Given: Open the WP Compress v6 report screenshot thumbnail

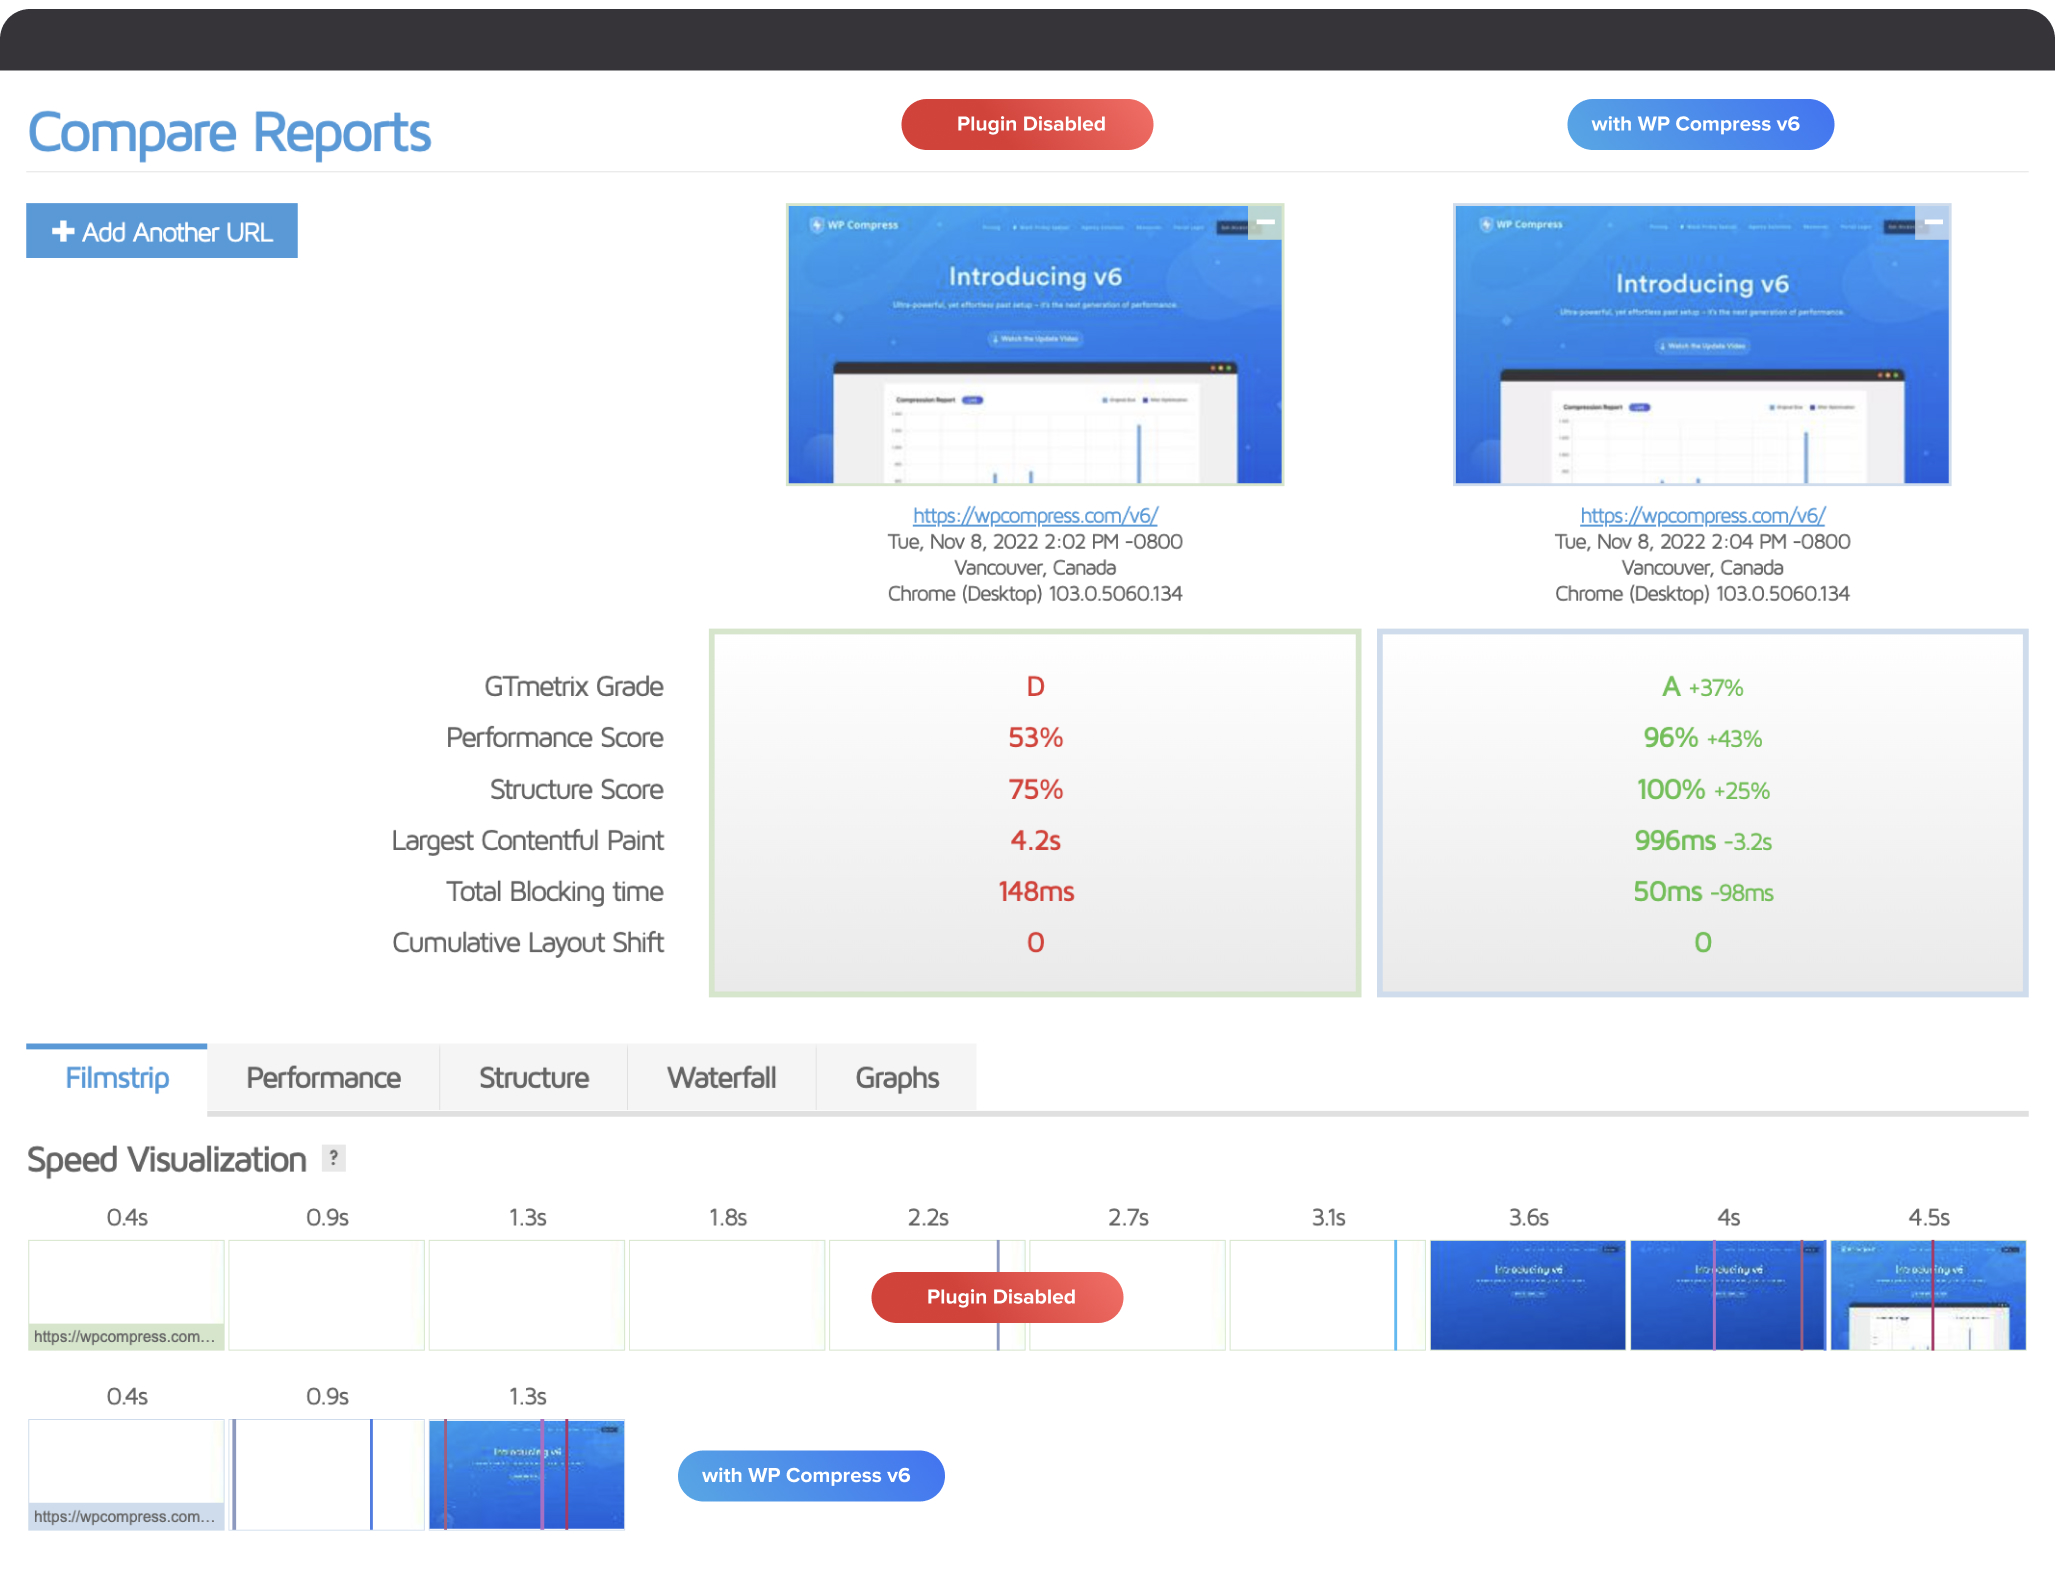Looking at the screenshot, I should click(x=1702, y=344).
